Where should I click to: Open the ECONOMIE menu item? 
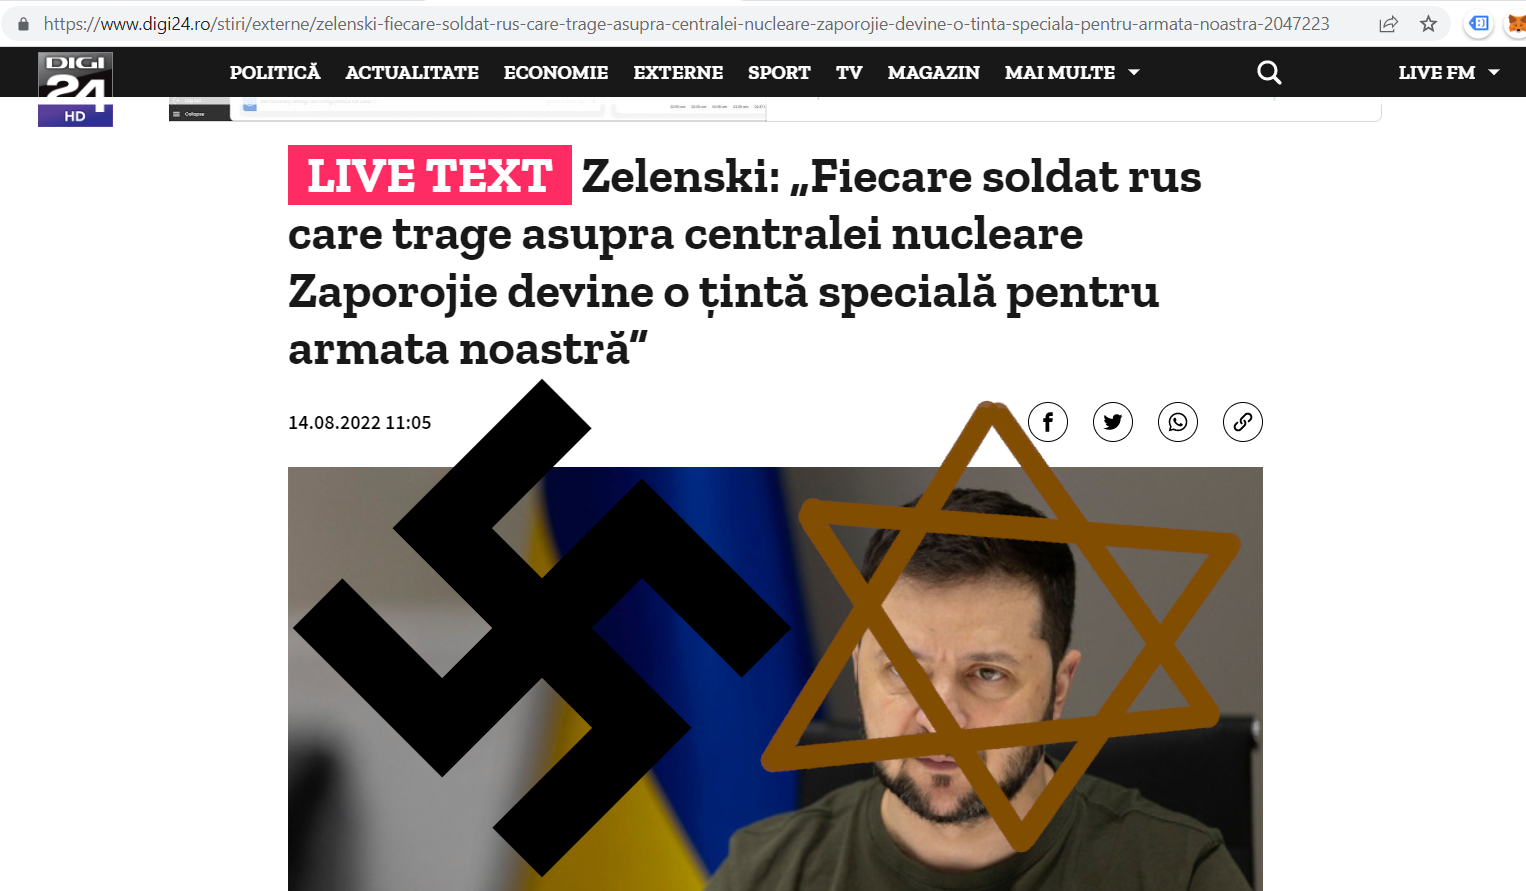[x=556, y=72]
